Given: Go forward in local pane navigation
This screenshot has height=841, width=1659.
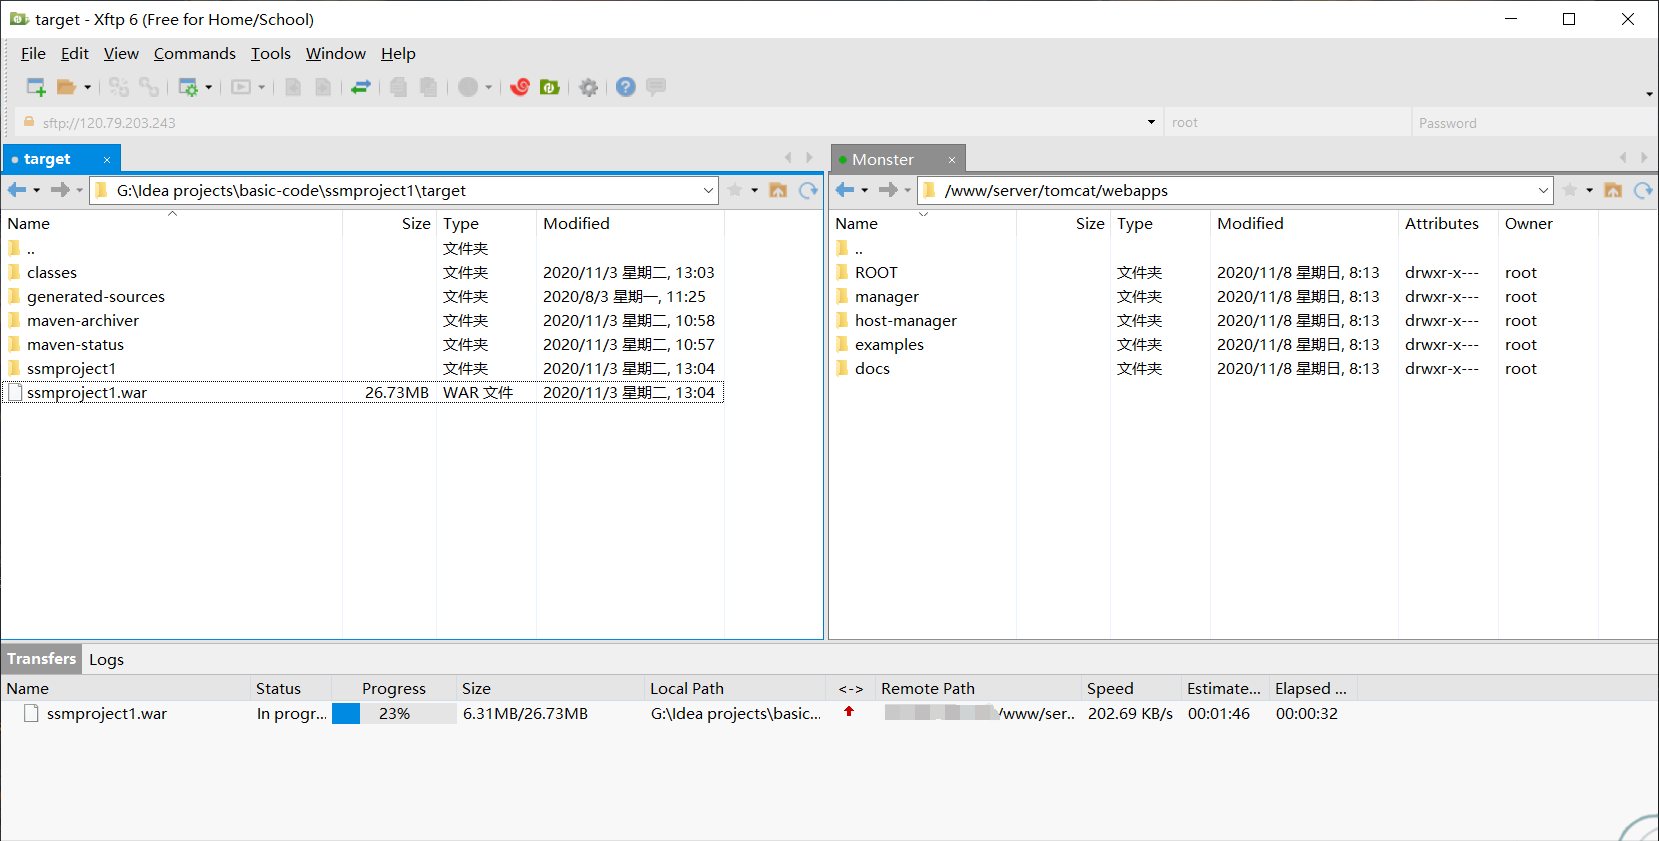Looking at the screenshot, I should [x=60, y=190].
